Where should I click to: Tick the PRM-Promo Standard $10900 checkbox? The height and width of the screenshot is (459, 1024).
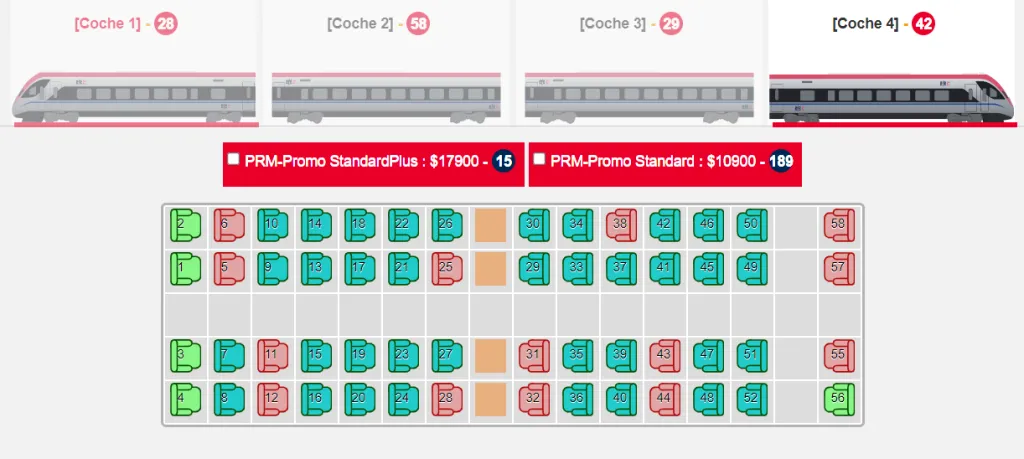(539, 159)
